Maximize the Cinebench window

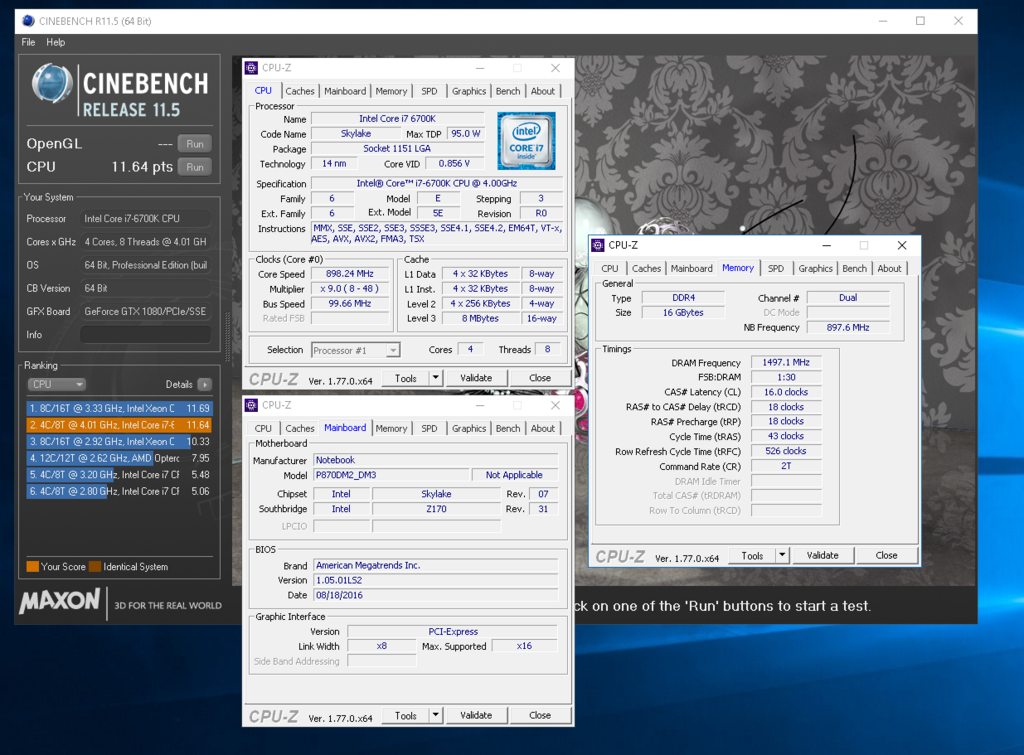(x=920, y=21)
